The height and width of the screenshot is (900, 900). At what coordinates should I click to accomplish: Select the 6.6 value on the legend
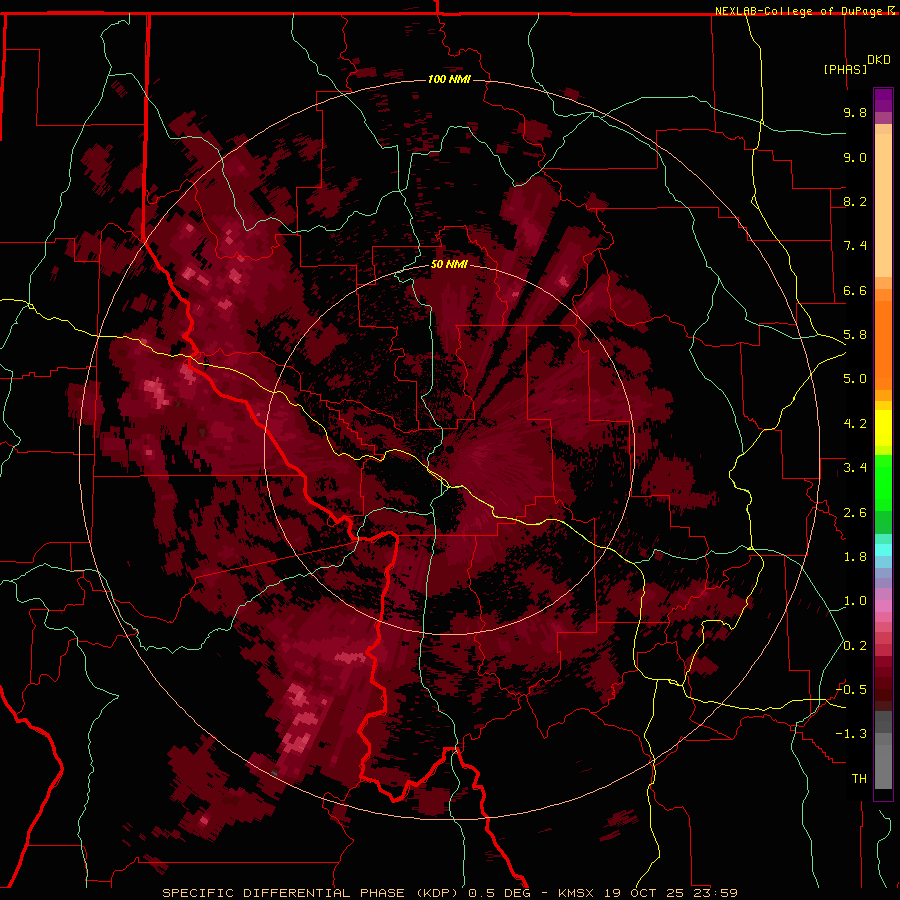click(855, 290)
